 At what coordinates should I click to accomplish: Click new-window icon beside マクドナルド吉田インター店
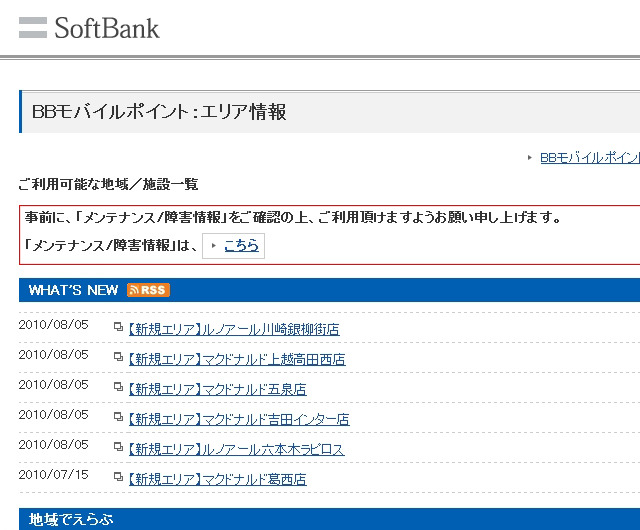coord(118,416)
